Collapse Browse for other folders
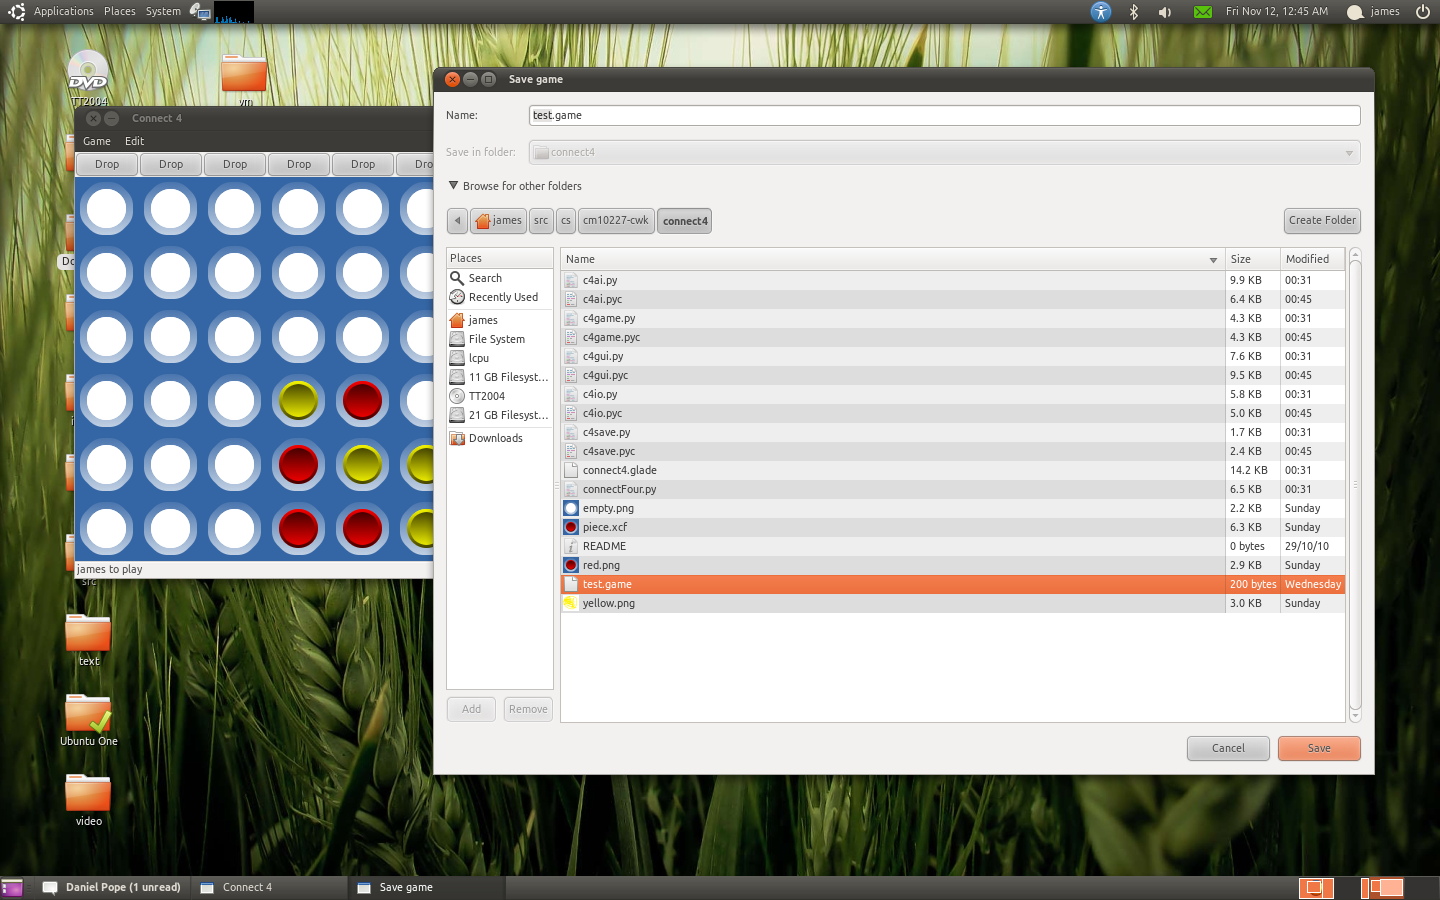The image size is (1440, 900). click(x=454, y=186)
